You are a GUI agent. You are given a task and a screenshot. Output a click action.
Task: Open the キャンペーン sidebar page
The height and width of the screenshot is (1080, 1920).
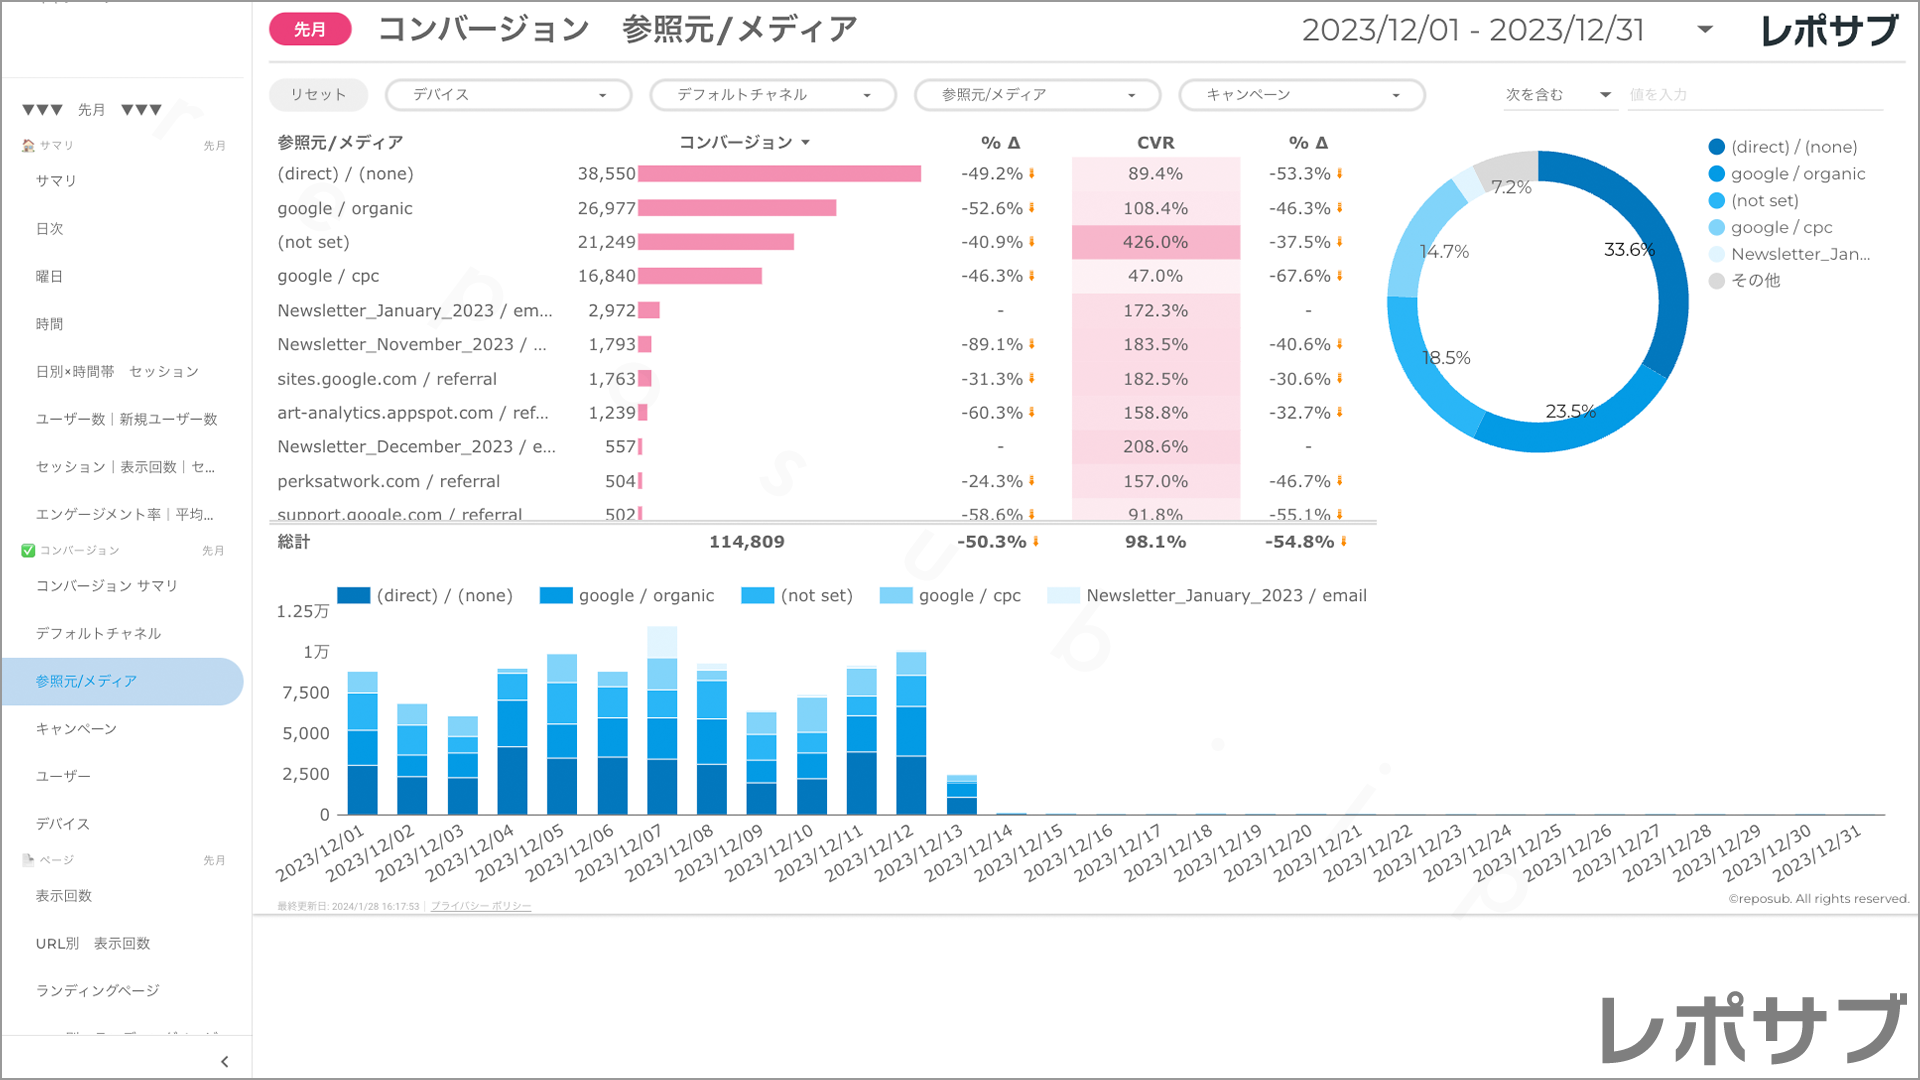point(77,729)
